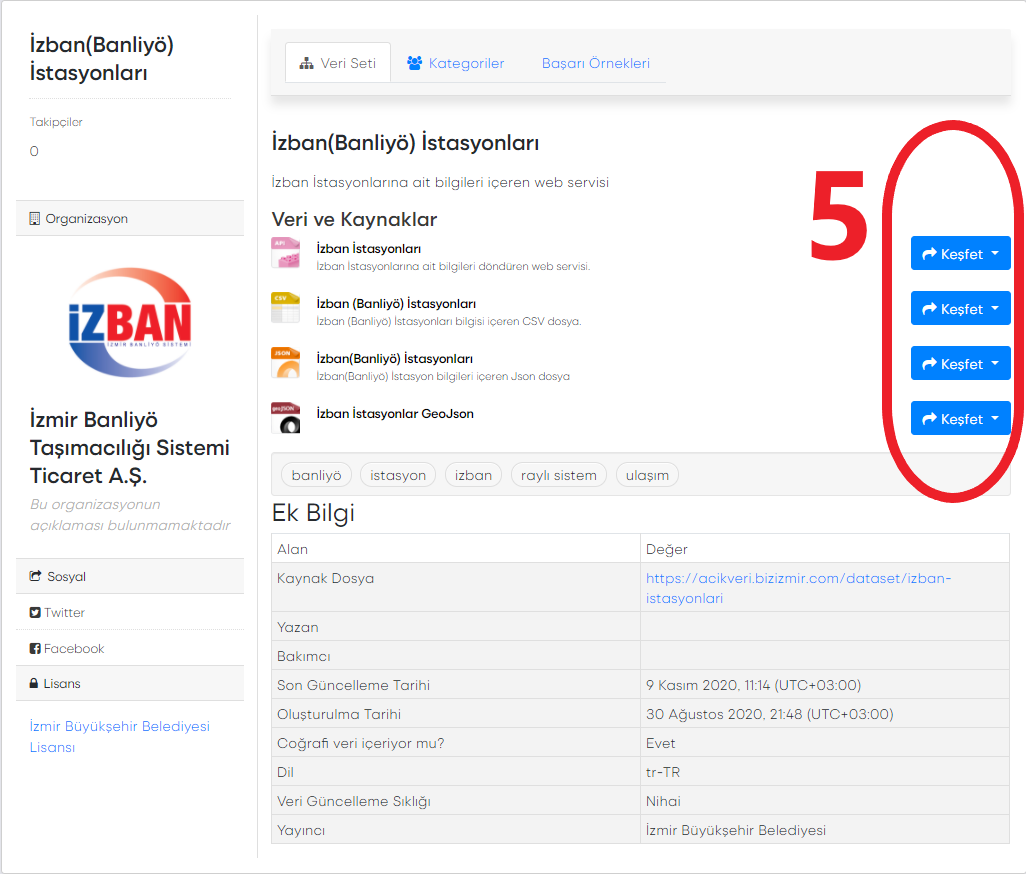
Task: Click the GeoJSON file icon
Action: click(x=285, y=418)
